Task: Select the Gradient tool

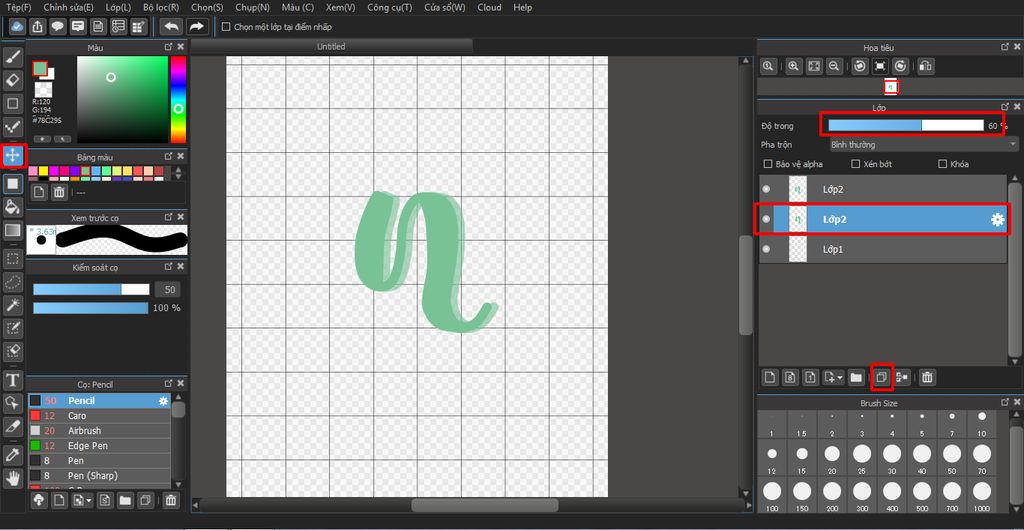Action: pyautogui.click(x=12, y=230)
